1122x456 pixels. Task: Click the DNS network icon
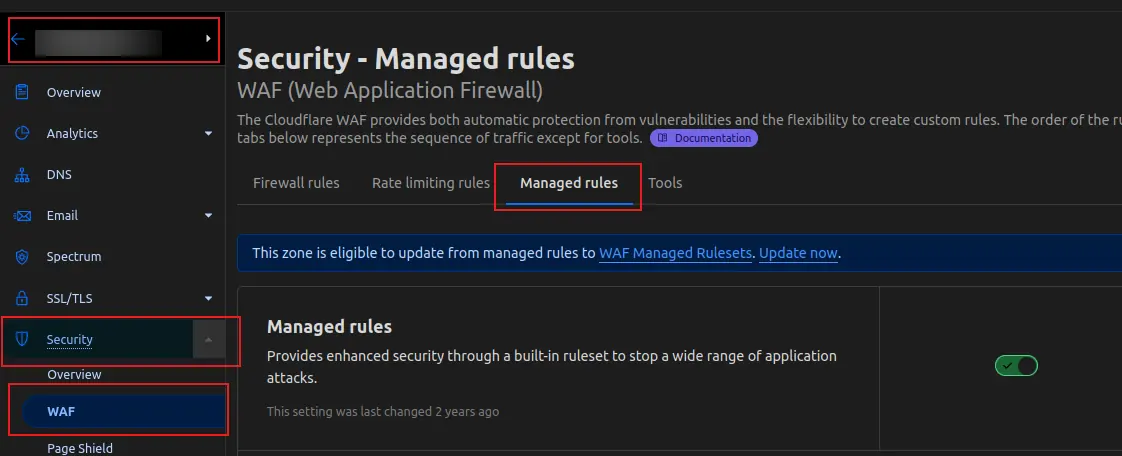22,174
